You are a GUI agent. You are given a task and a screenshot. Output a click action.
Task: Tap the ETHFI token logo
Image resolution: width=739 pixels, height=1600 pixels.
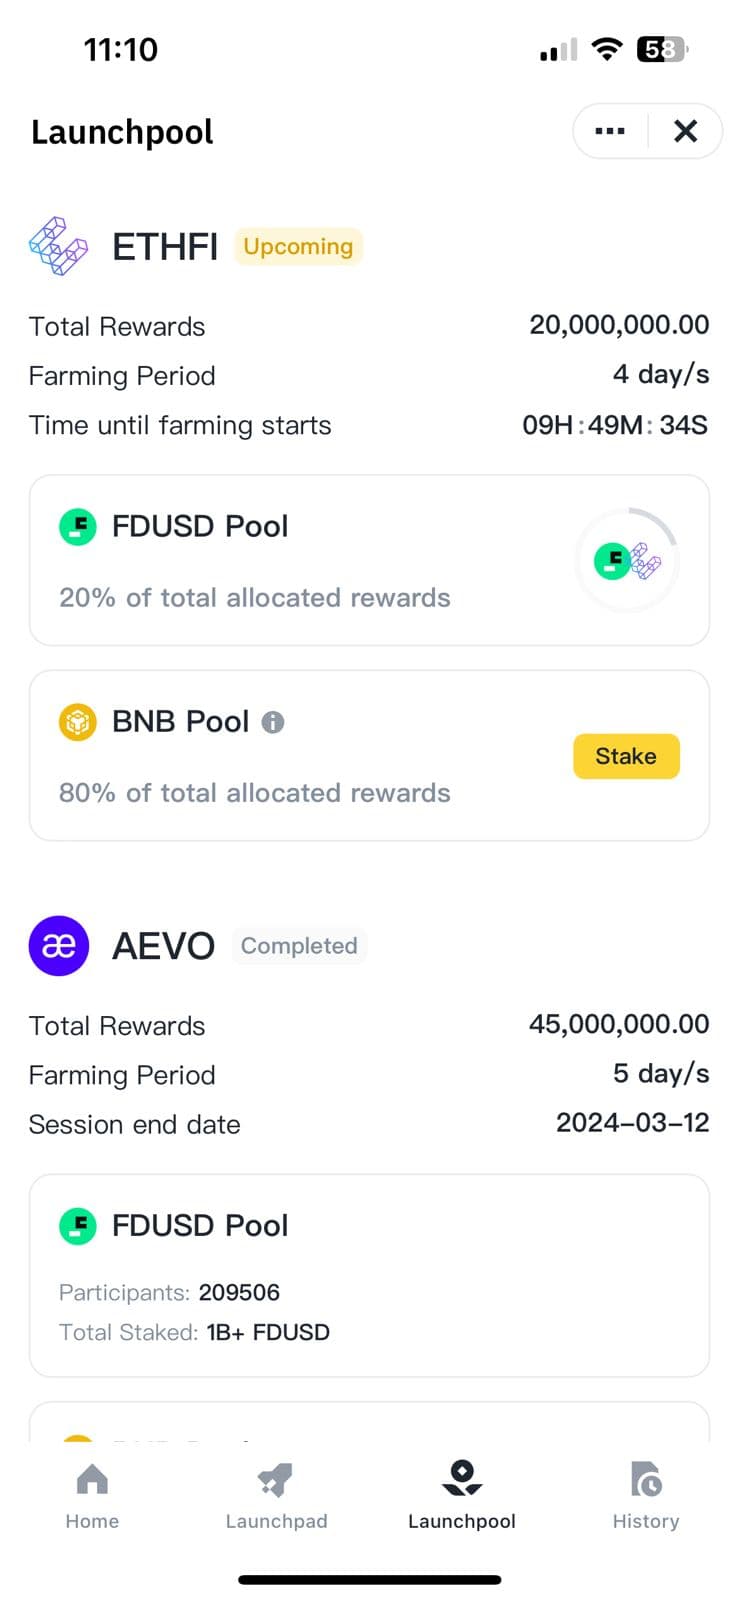(59, 246)
